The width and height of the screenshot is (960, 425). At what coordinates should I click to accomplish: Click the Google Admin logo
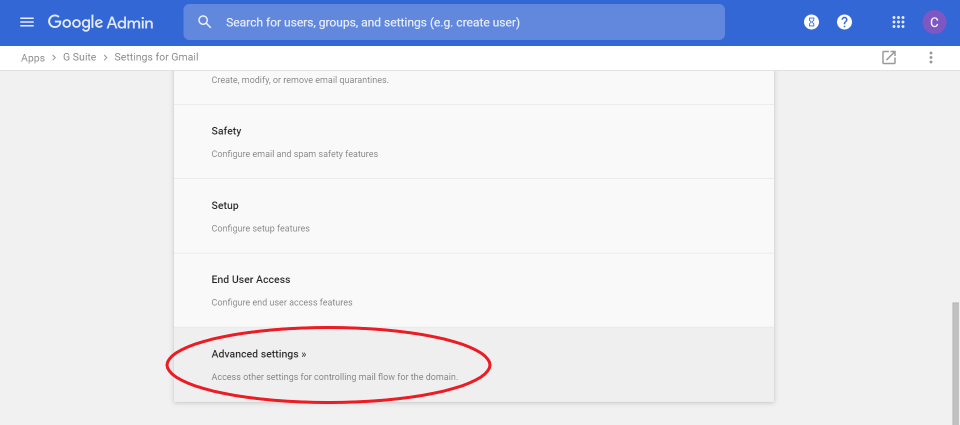[x=100, y=23]
